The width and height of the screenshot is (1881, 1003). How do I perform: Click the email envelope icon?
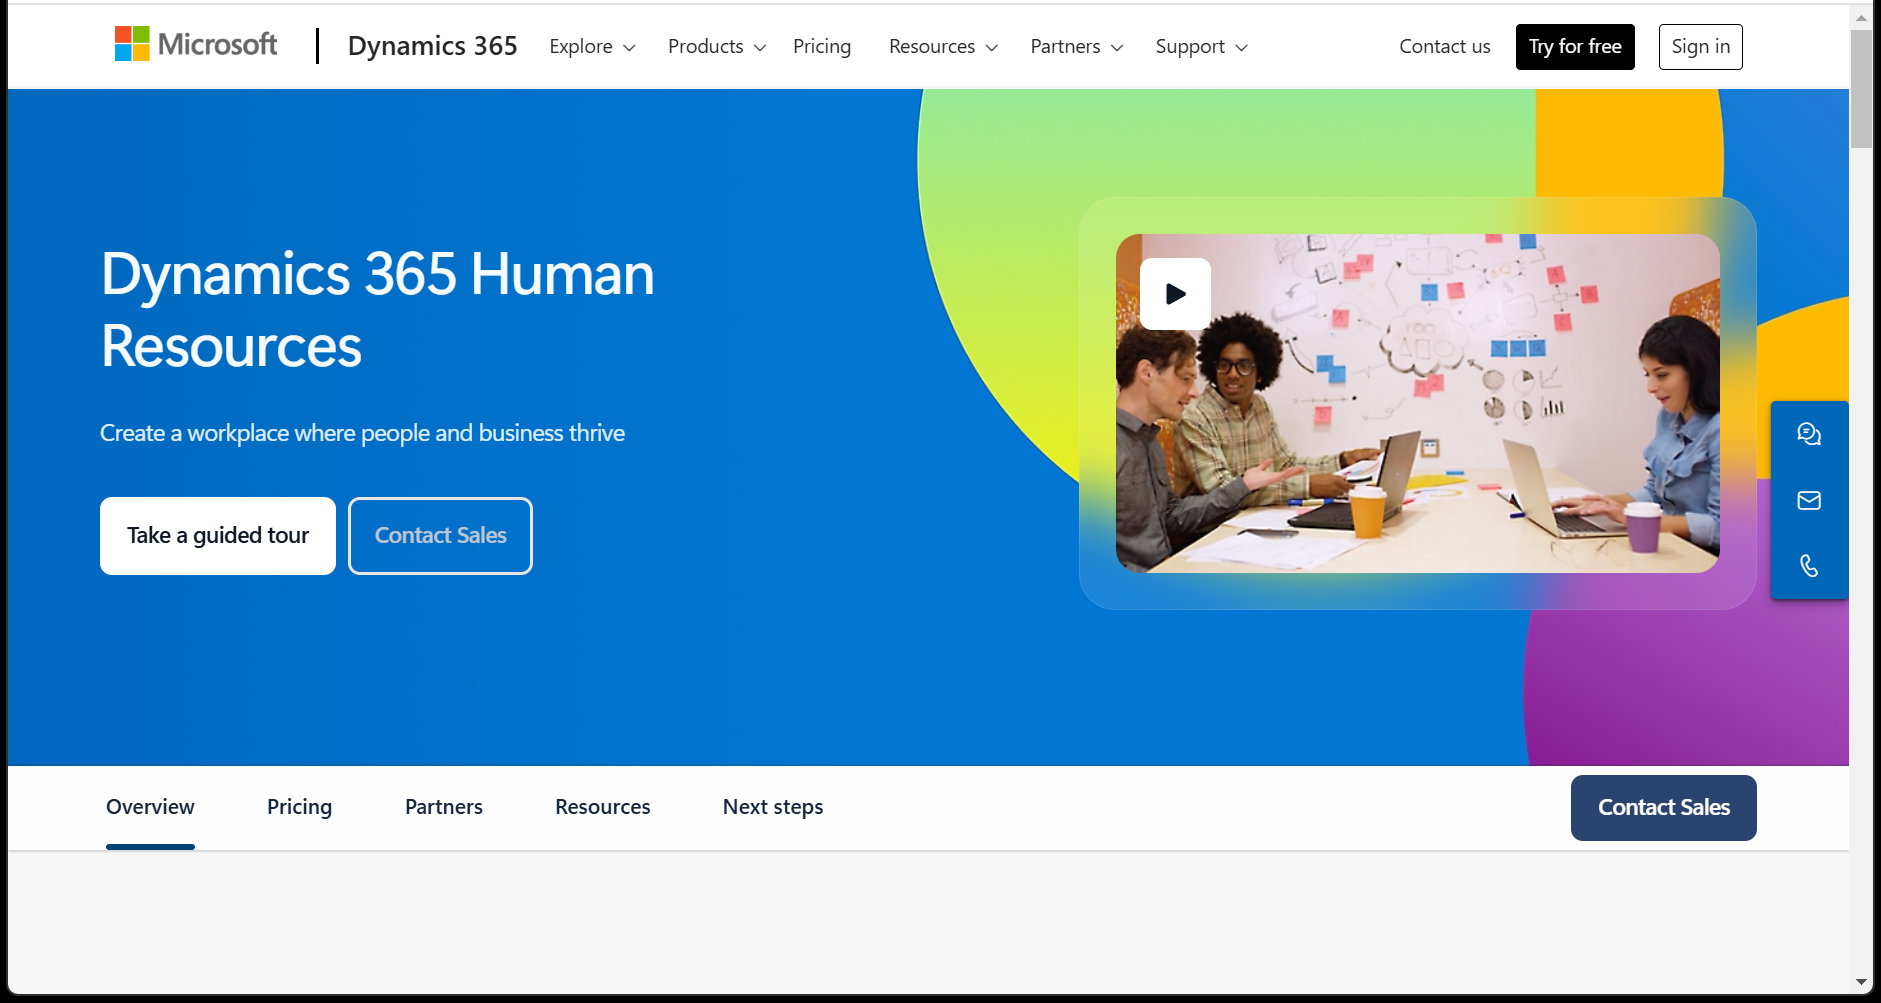click(1809, 500)
